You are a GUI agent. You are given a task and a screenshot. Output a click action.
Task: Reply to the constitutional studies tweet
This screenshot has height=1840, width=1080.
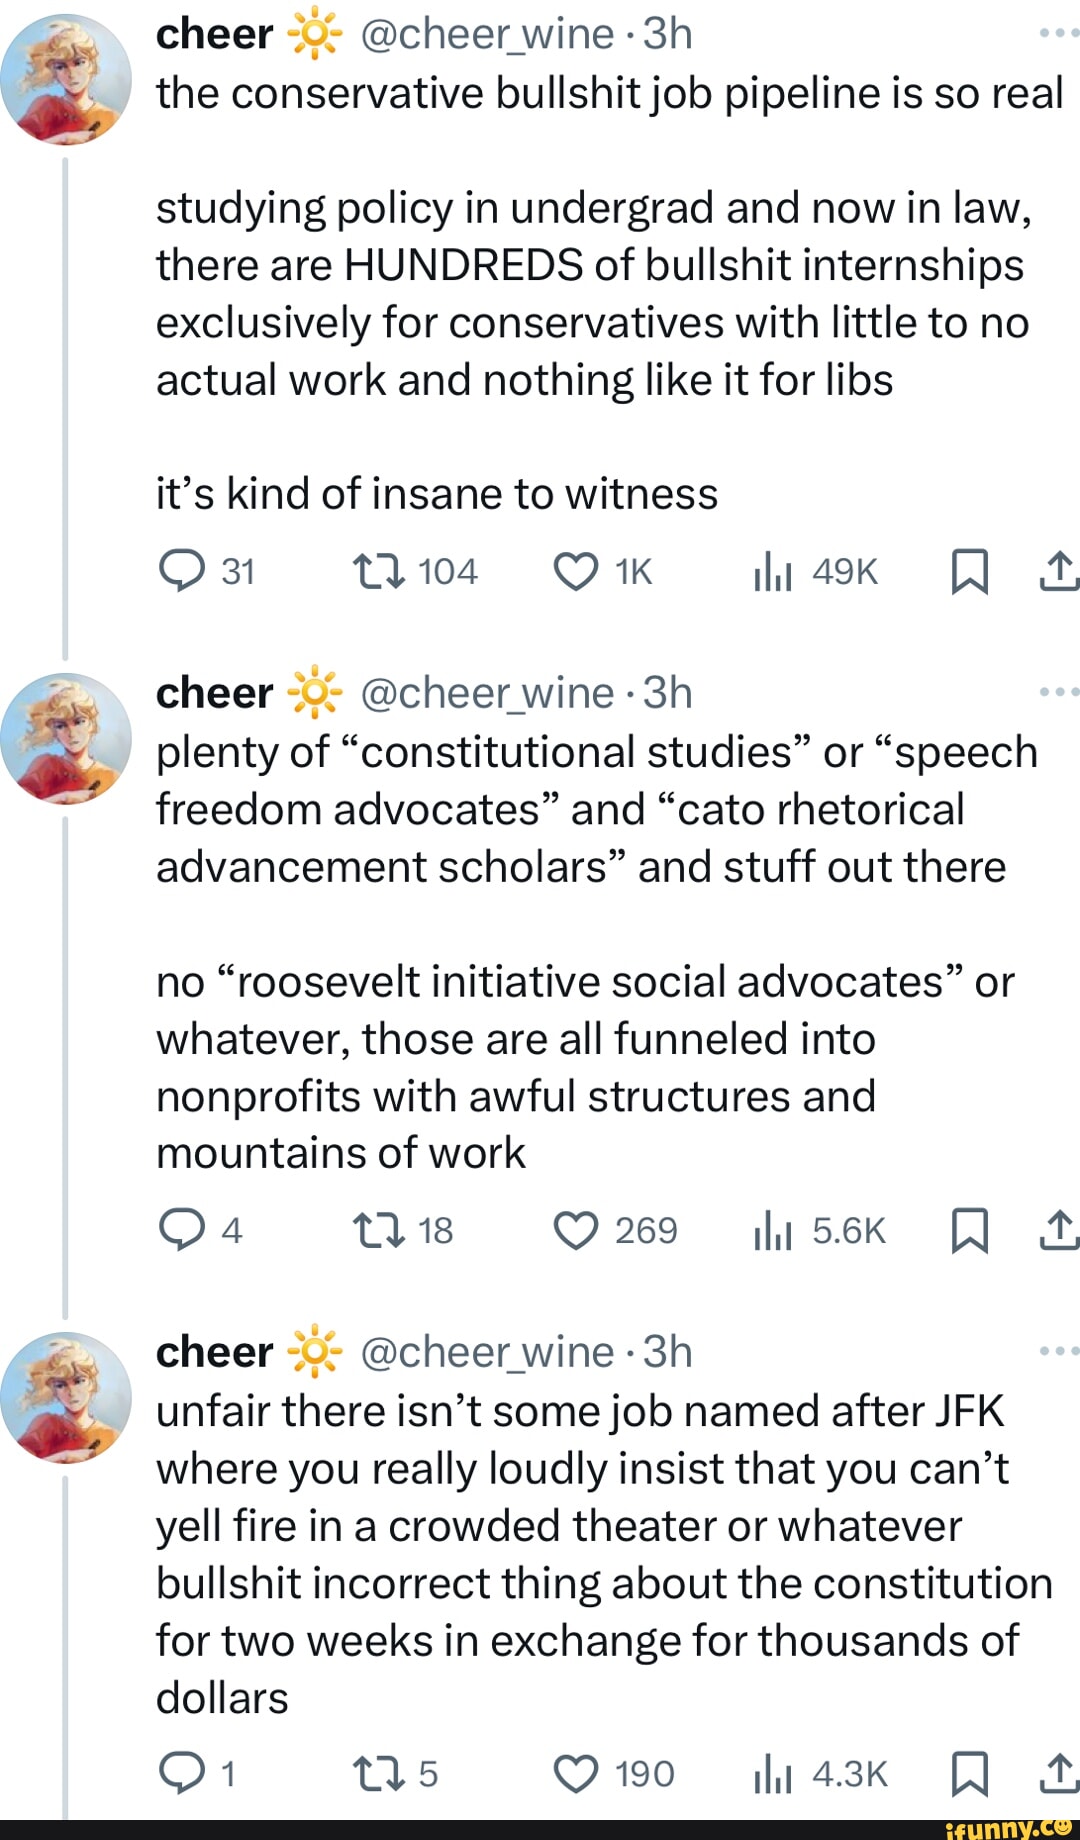coord(181,1231)
